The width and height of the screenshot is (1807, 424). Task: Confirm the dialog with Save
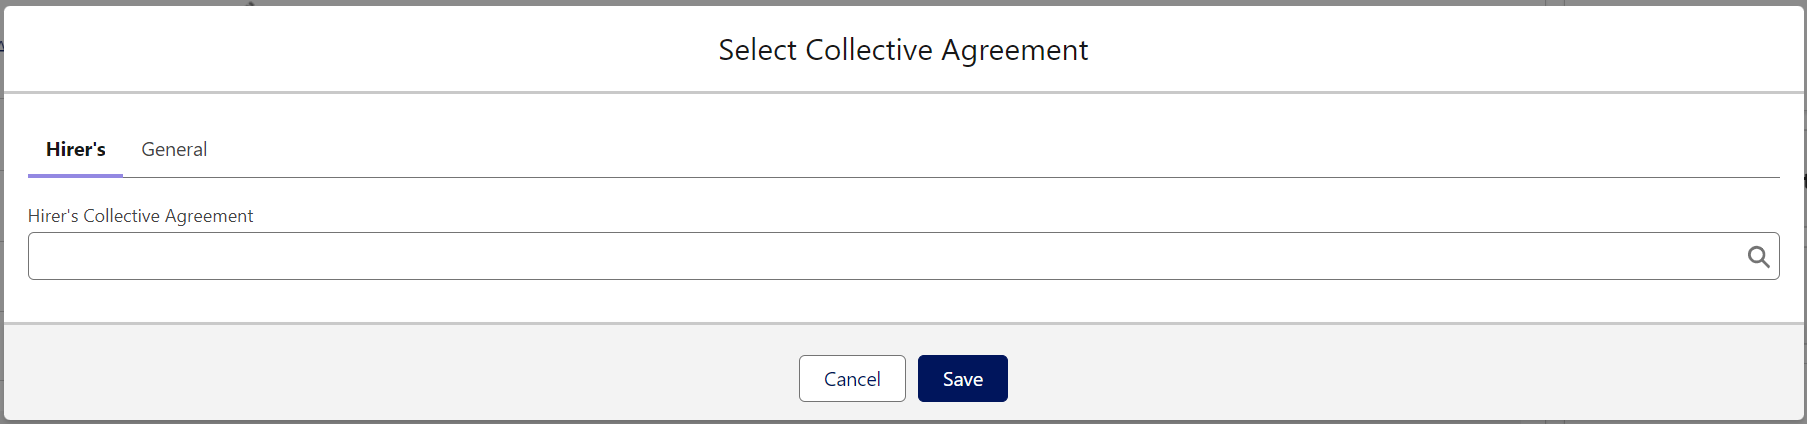(x=962, y=379)
